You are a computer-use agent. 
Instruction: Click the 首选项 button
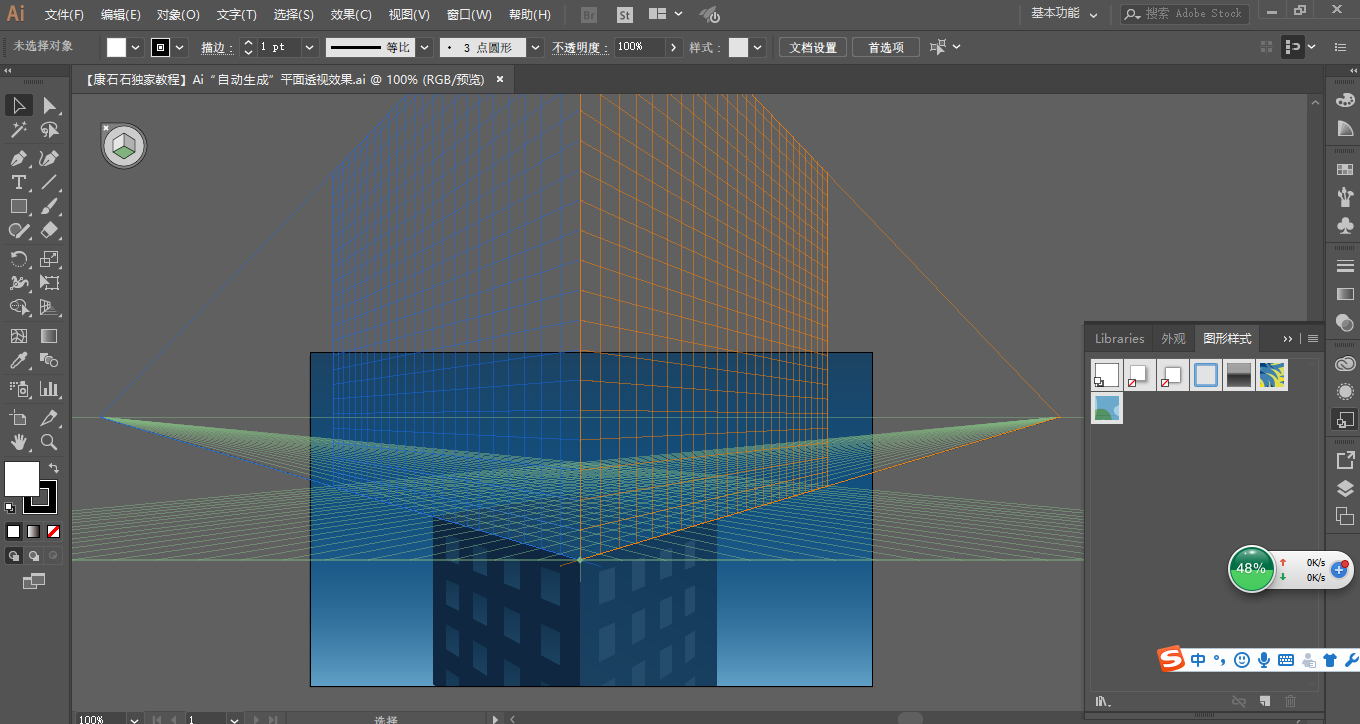tap(886, 47)
